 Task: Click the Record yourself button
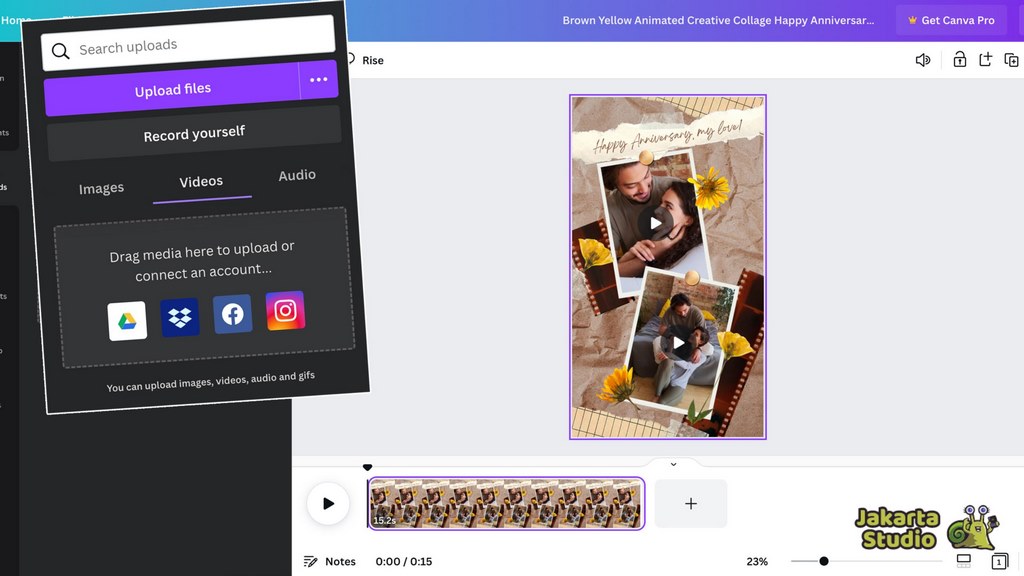(194, 134)
